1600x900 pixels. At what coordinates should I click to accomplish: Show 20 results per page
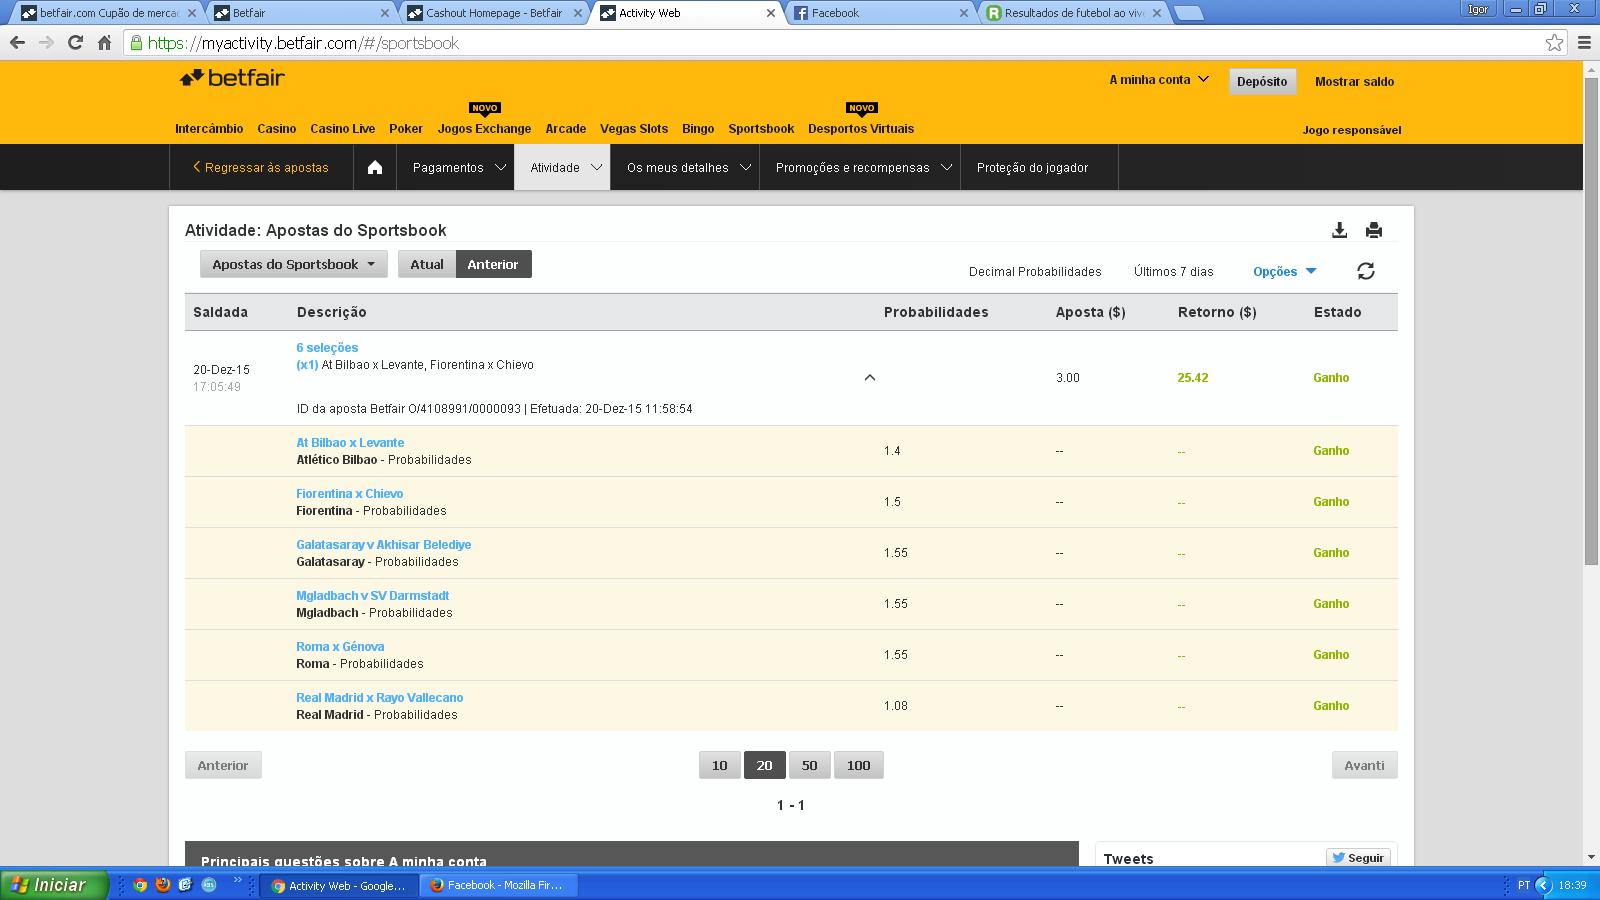(764, 765)
